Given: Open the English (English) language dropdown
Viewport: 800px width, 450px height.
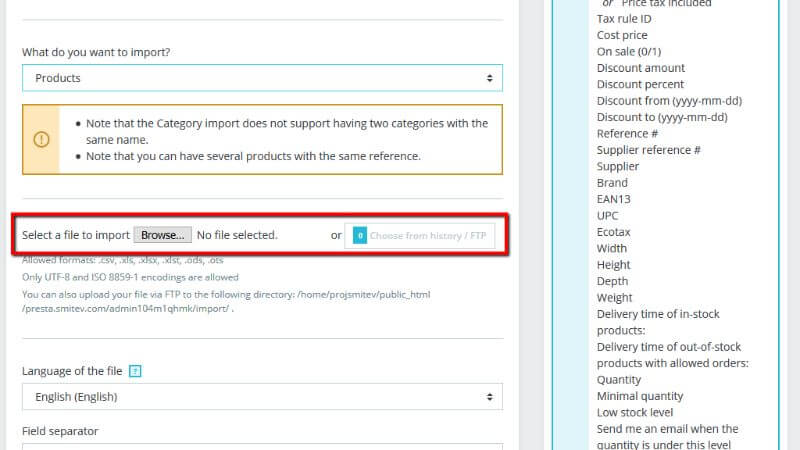Looking at the screenshot, I should 262,396.
